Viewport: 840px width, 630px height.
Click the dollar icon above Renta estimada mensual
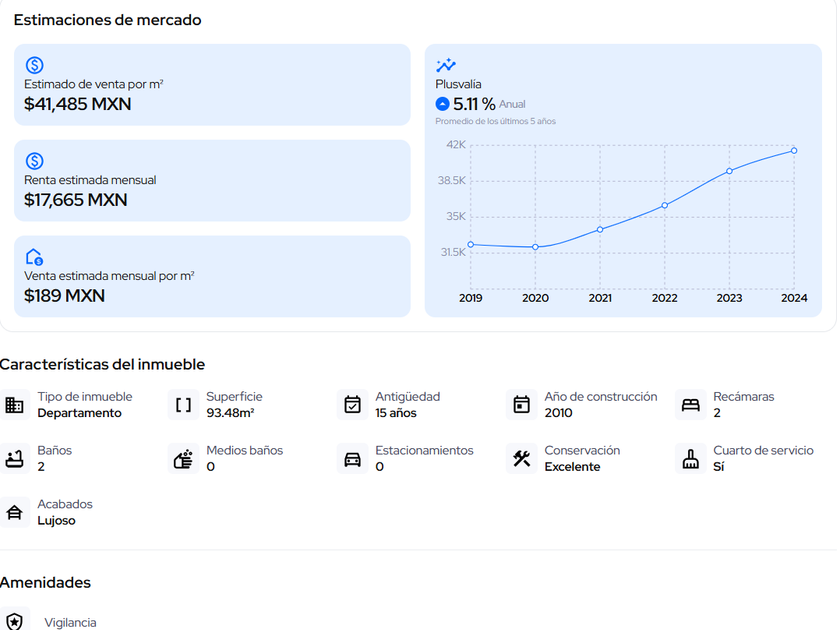point(34,161)
